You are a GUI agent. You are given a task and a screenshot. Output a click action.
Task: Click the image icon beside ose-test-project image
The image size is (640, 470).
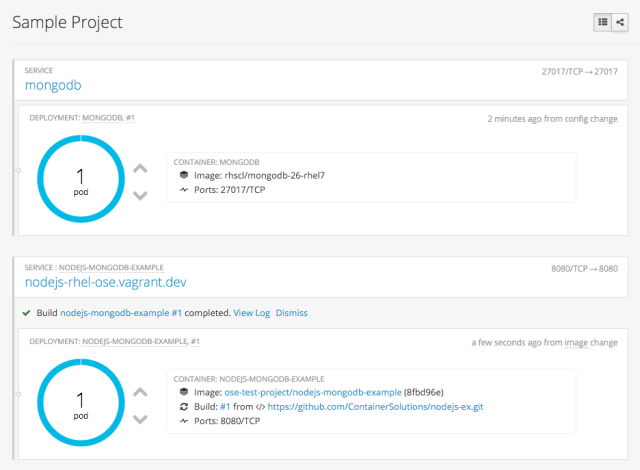(x=184, y=392)
